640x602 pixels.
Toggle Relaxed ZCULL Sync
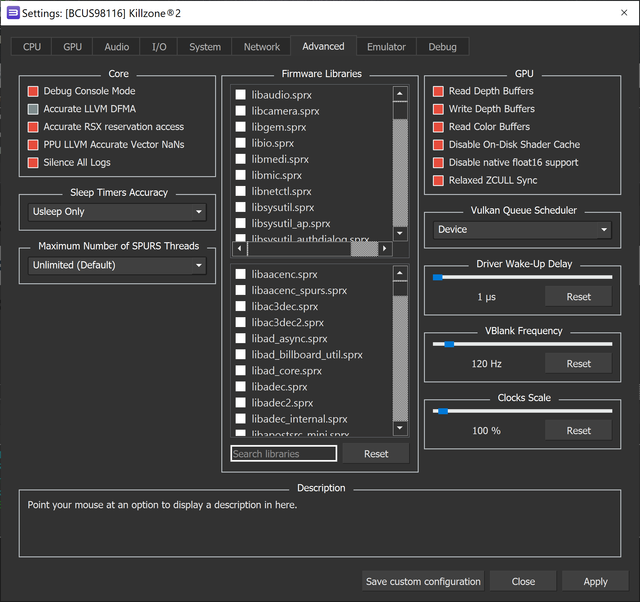(x=438, y=180)
